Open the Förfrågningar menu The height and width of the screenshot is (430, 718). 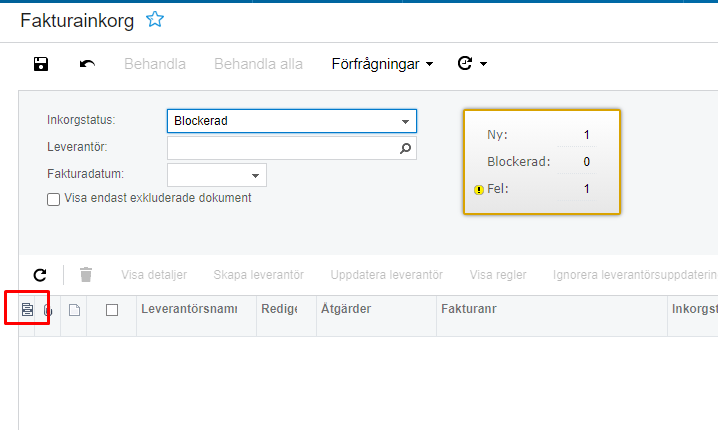(382, 64)
